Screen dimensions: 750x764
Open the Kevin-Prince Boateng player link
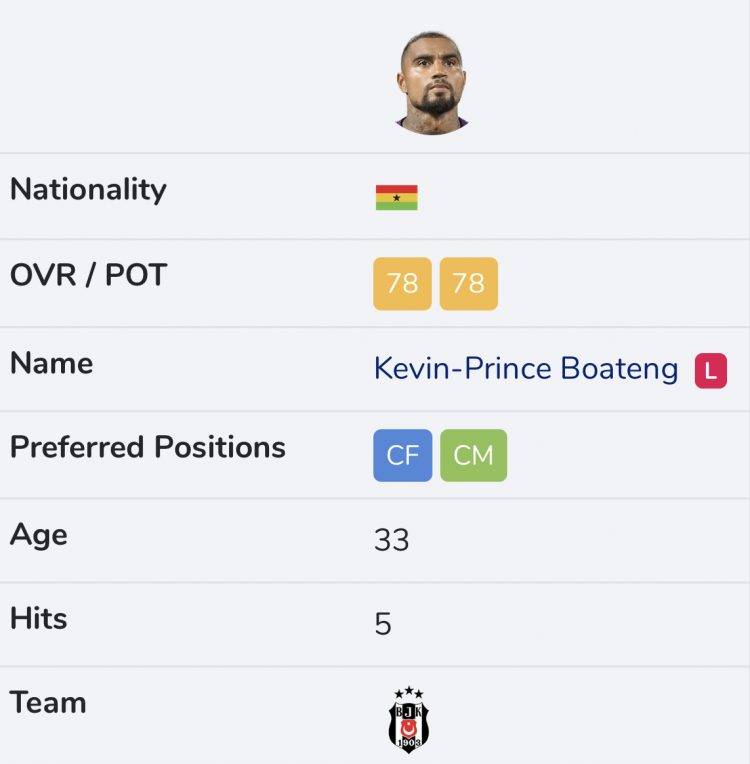[x=526, y=369]
